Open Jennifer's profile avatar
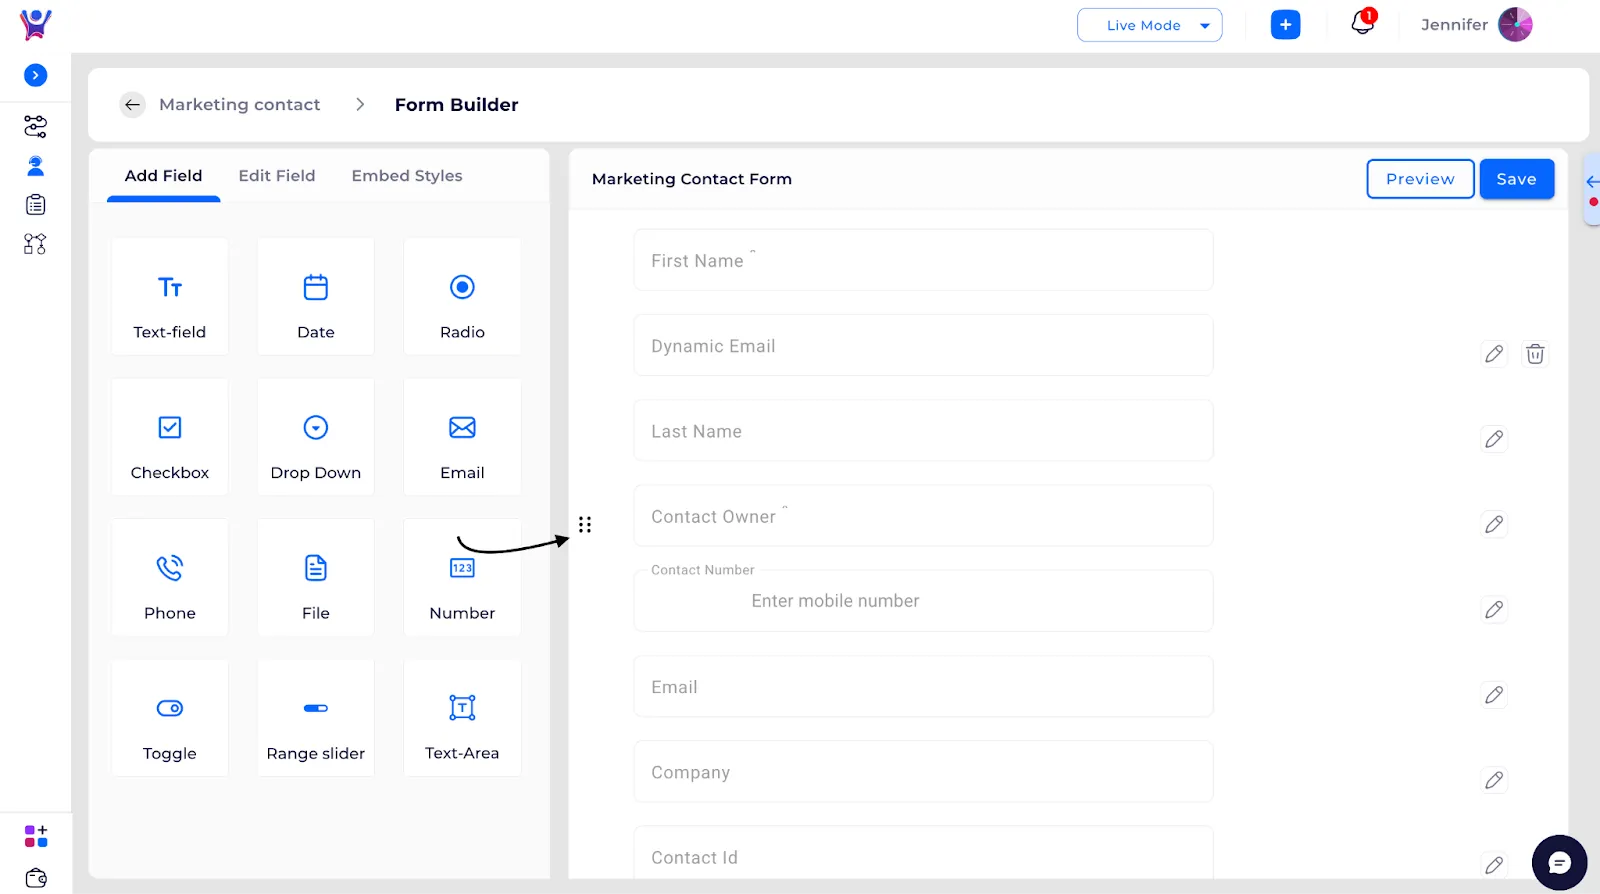This screenshot has height=894, width=1600. [x=1515, y=24]
